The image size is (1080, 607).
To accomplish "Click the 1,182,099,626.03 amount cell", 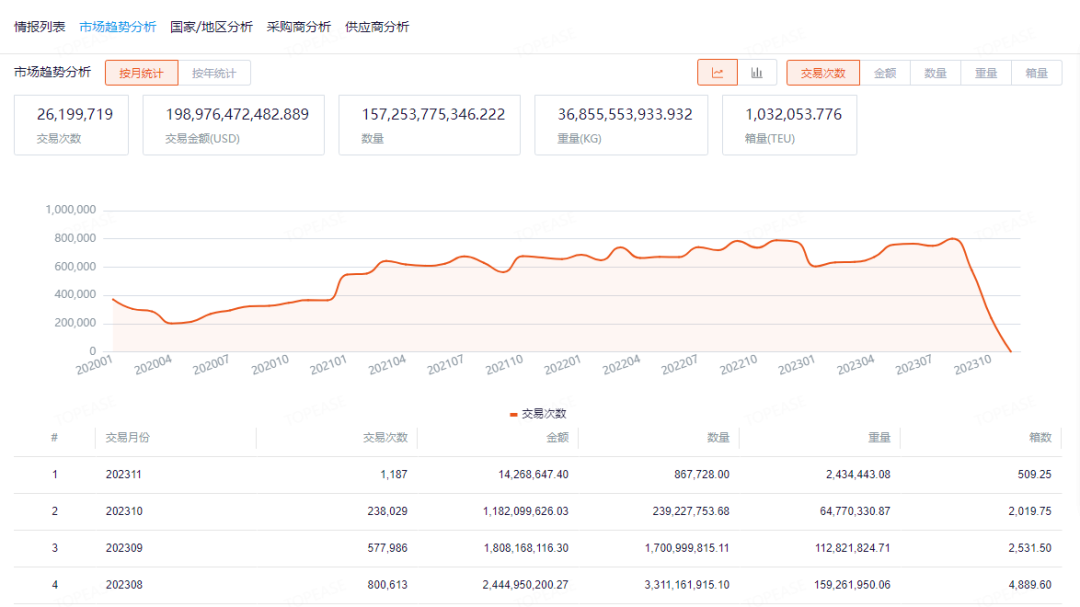I will [526, 511].
